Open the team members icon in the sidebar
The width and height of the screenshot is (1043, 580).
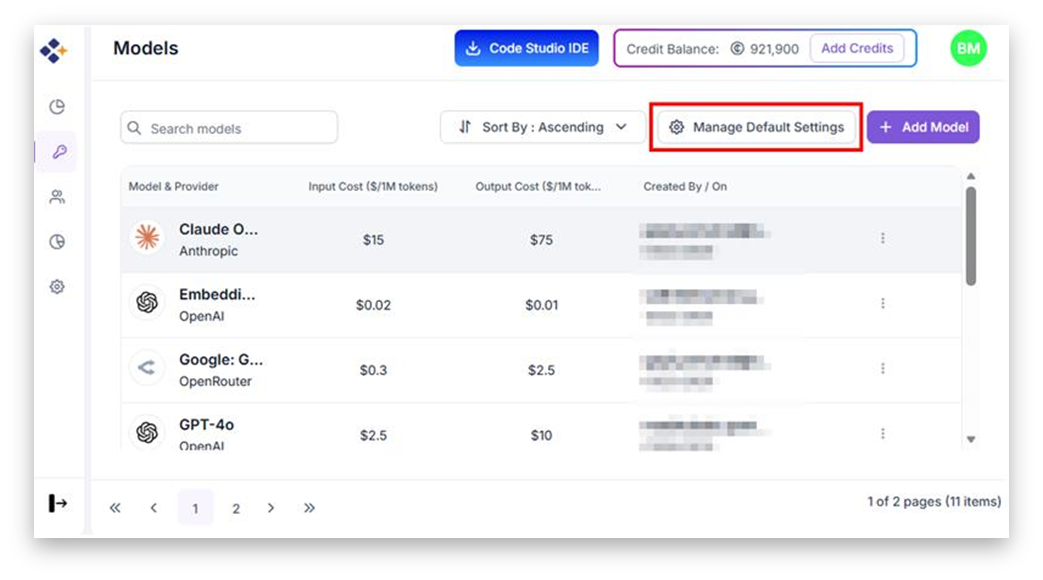(x=56, y=196)
